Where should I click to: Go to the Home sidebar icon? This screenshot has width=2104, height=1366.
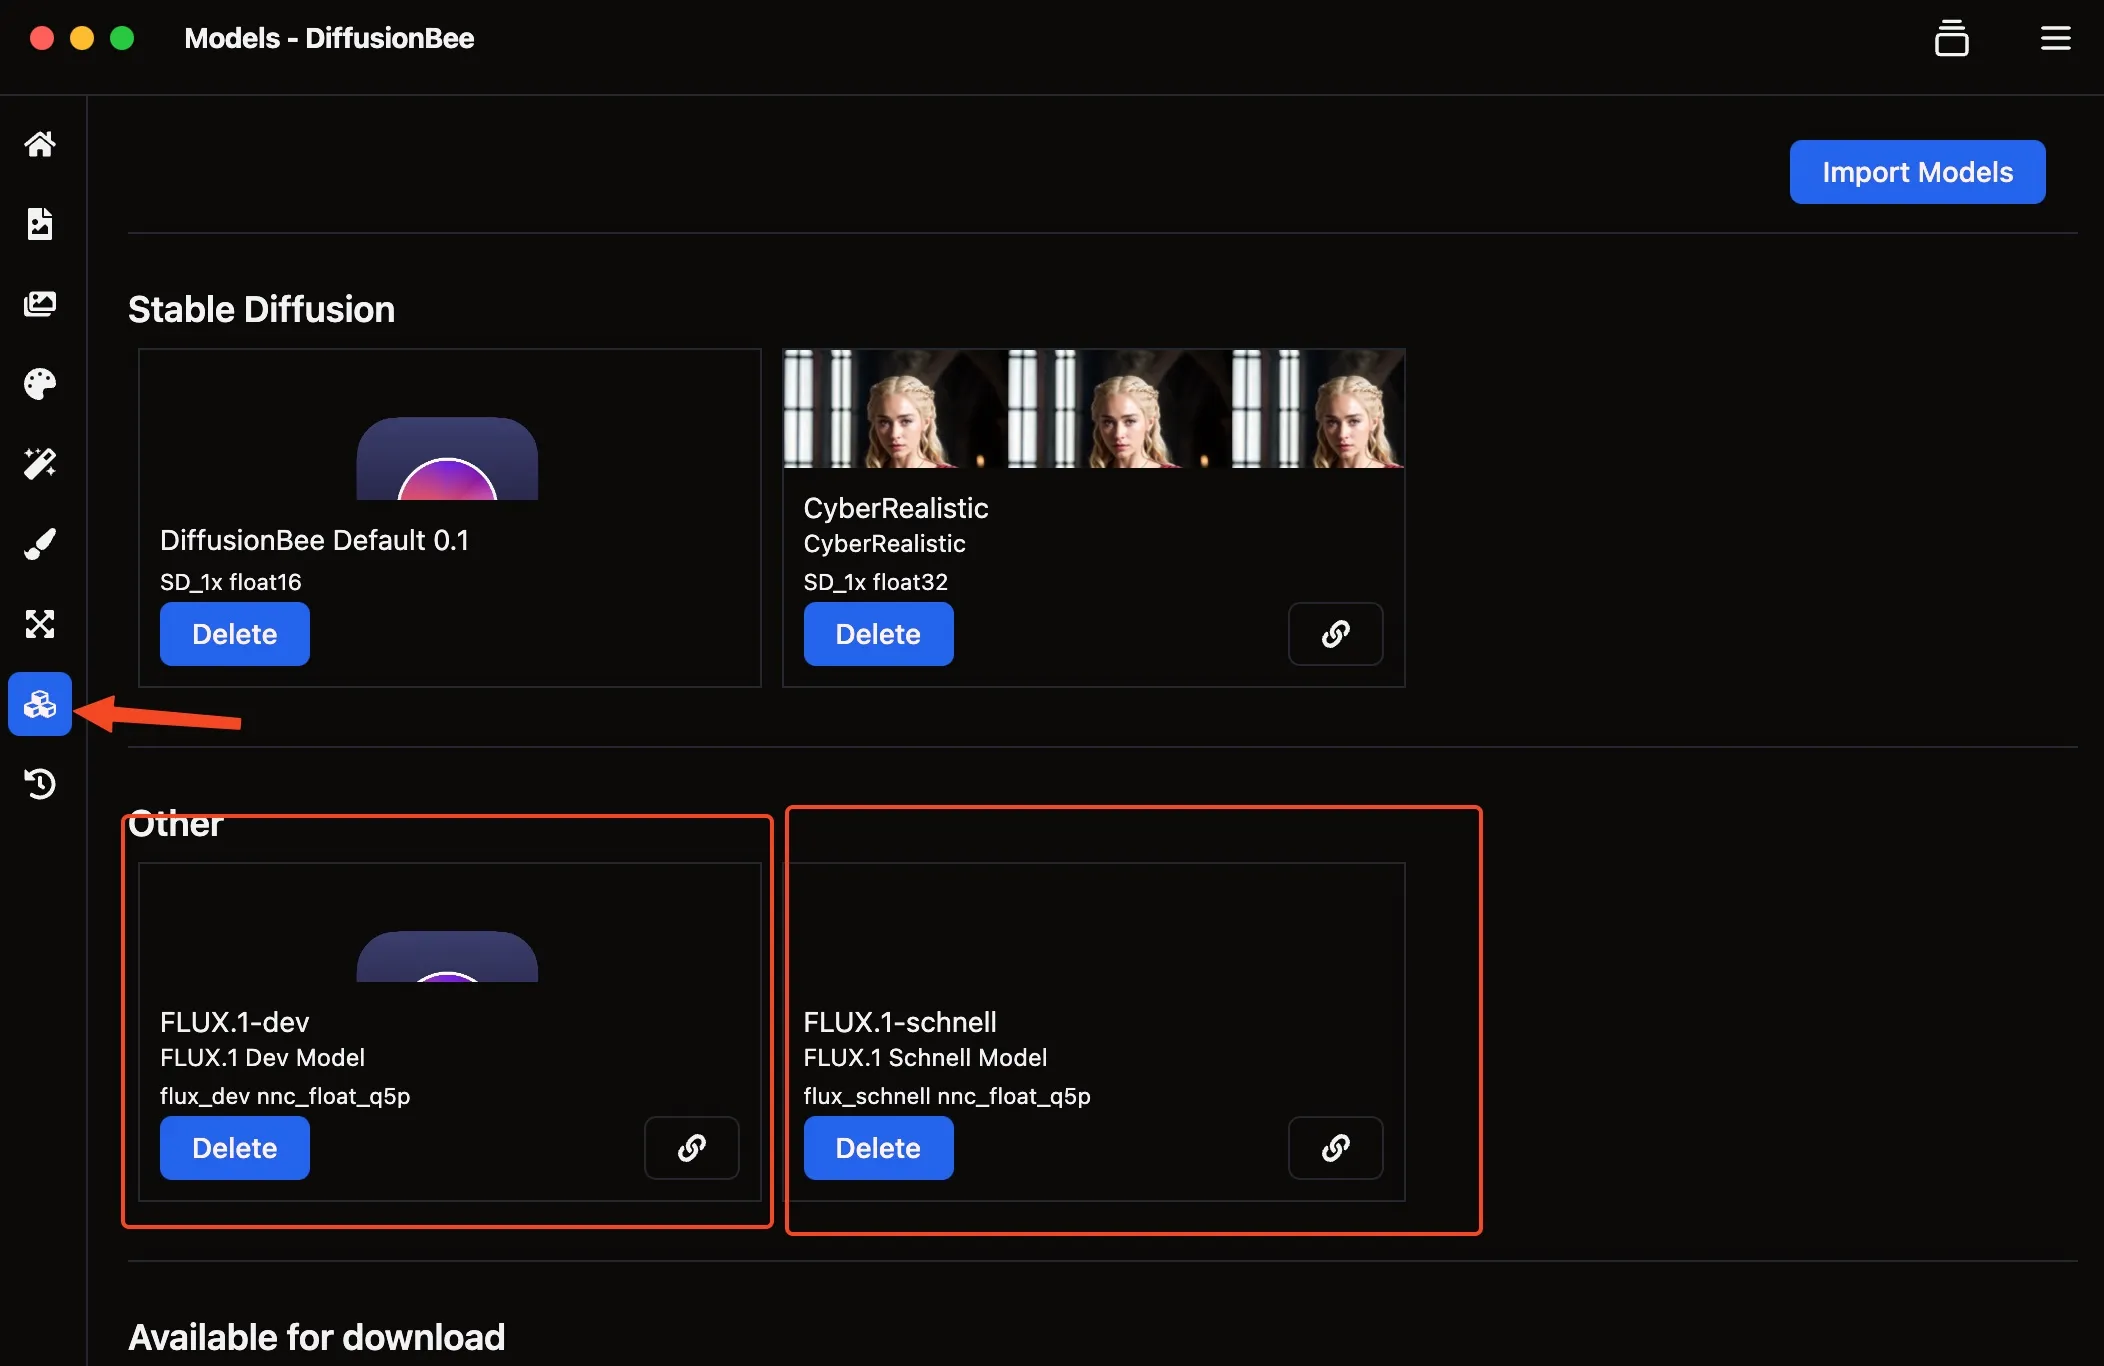click(40, 144)
